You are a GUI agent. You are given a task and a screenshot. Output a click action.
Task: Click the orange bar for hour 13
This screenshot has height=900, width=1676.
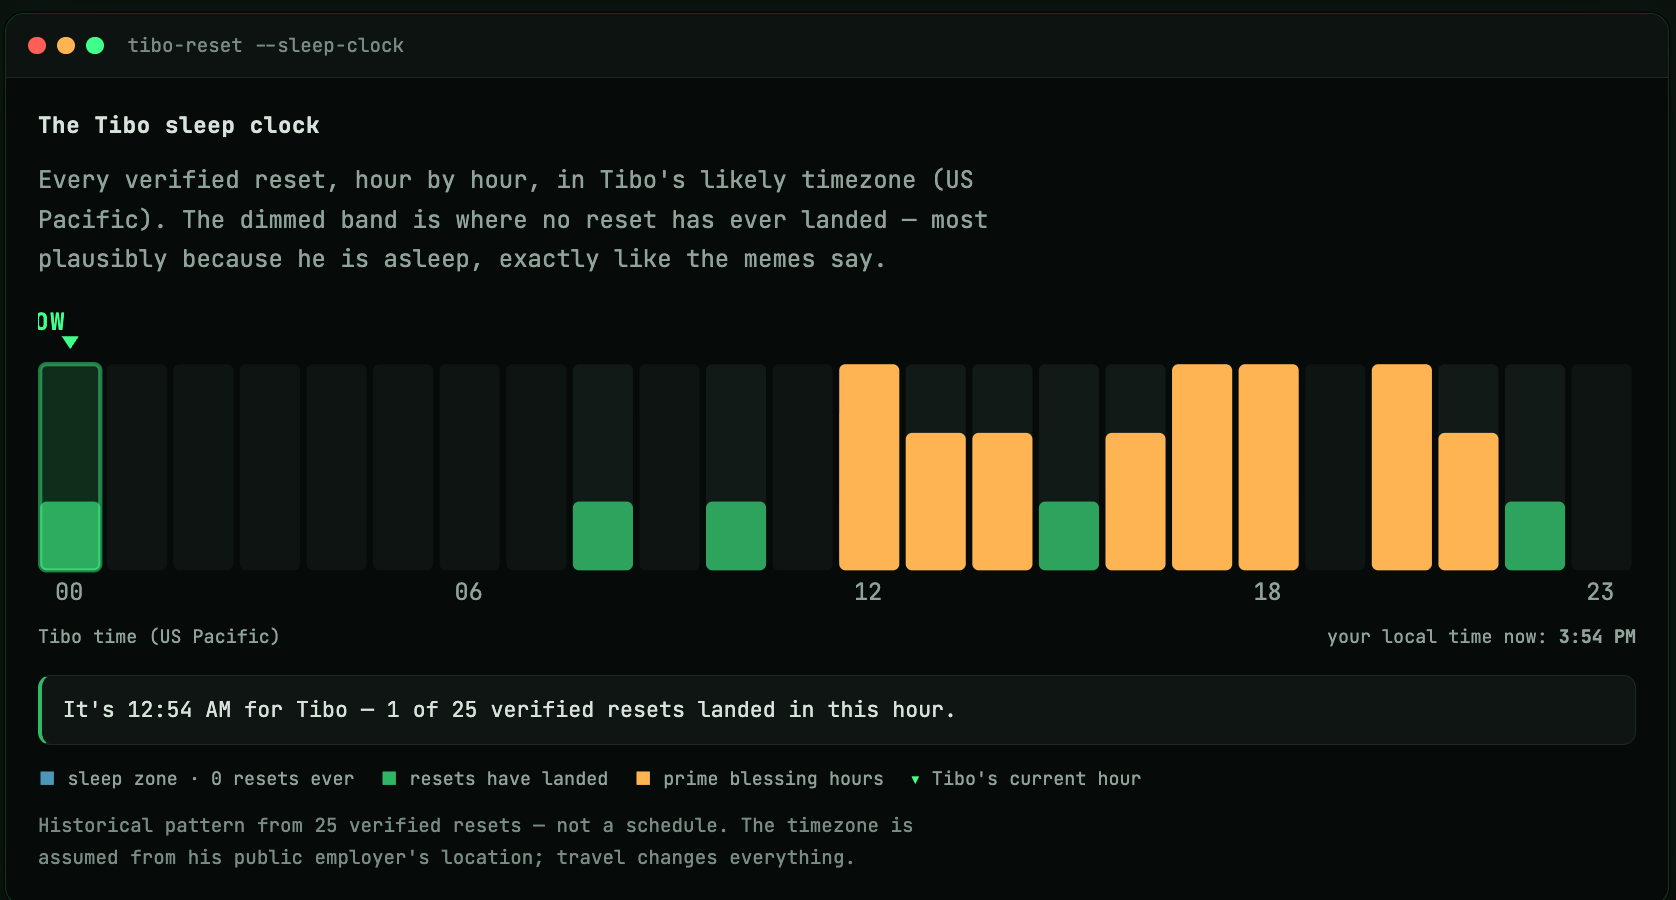(936, 501)
